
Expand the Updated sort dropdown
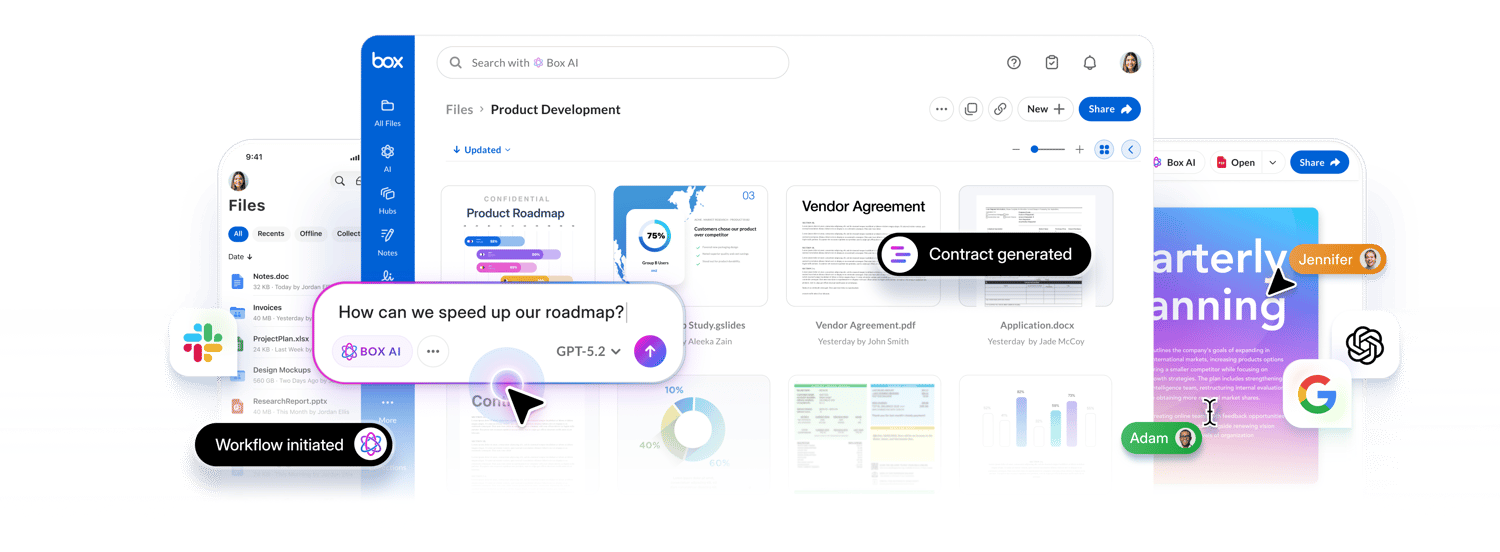(x=482, y=150)
